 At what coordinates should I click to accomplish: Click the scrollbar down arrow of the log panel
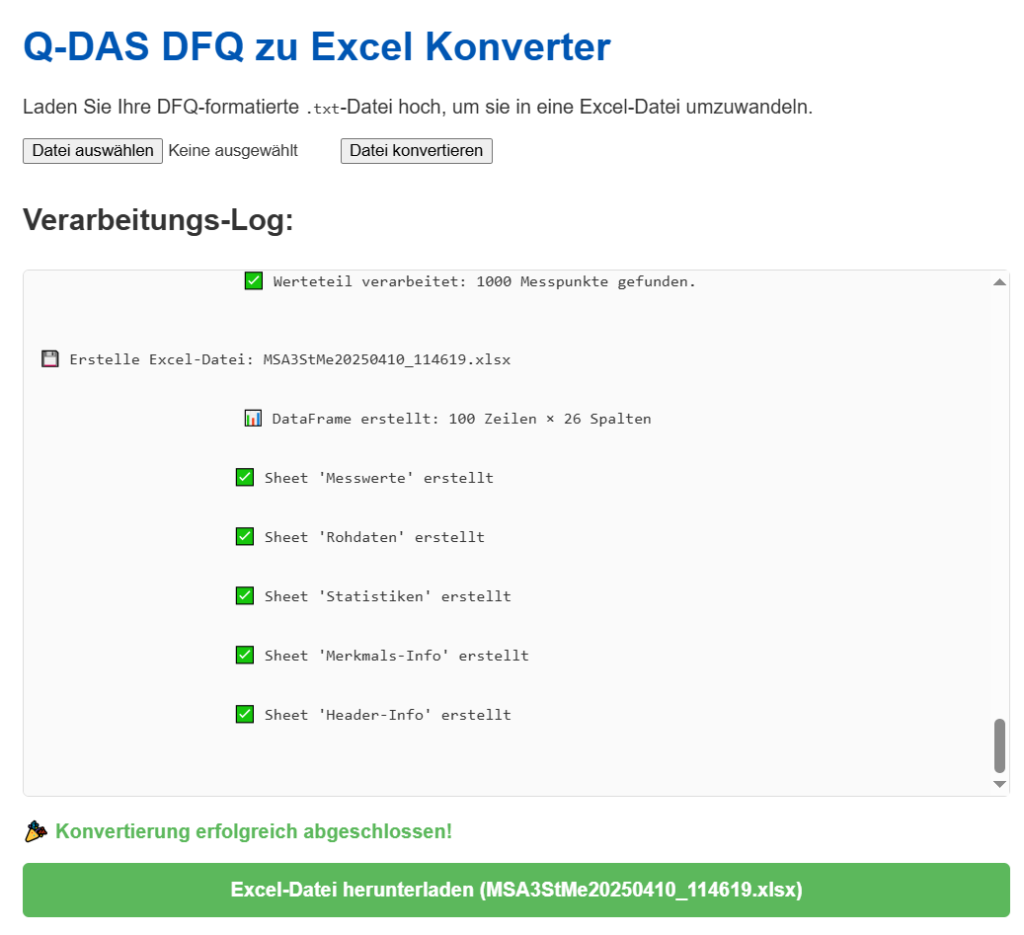pos(998,782)
